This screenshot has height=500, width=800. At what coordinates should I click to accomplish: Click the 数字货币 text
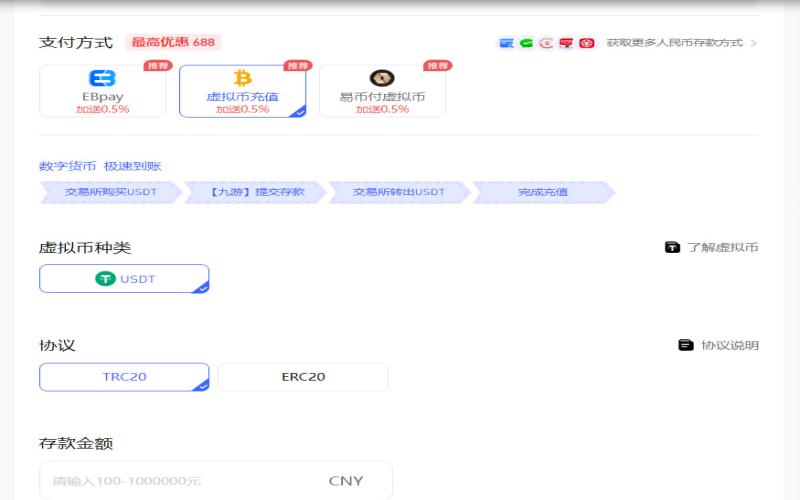click(67, 166)
